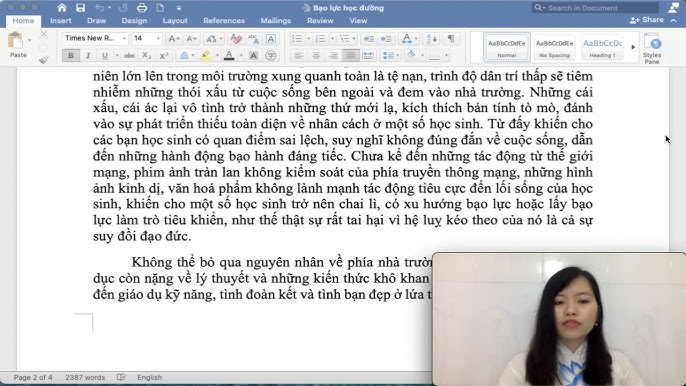
Task: Open the Change Case menu
Action: 214,39
